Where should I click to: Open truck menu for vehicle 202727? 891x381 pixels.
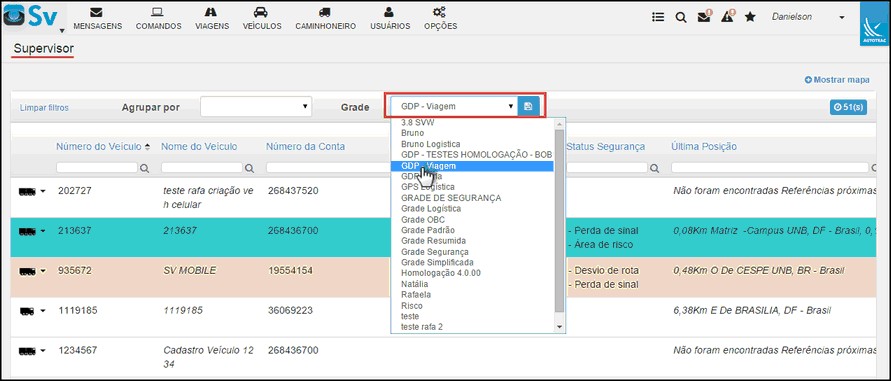(x=32, y=192)
